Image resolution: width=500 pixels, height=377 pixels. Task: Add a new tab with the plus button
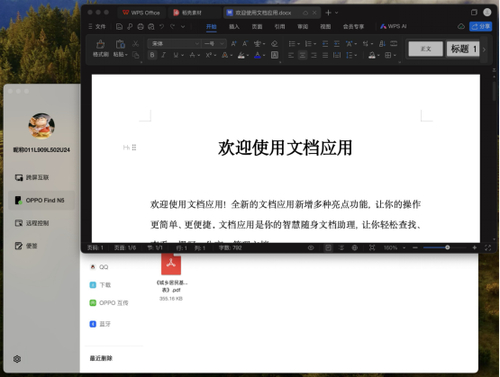coord(328,13)
